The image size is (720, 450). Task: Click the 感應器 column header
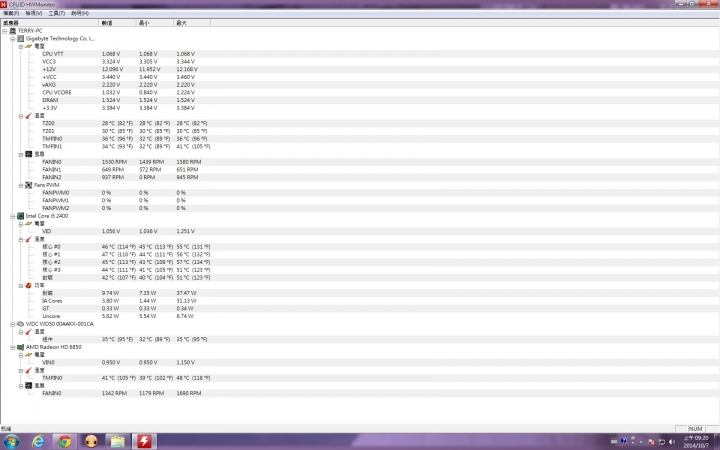[50, 22]
